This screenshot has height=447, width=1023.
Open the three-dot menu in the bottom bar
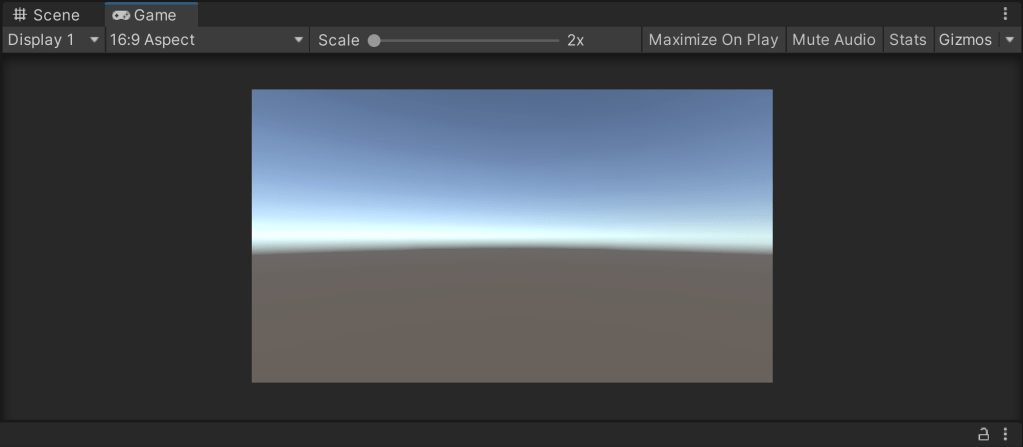point(1005,434)
